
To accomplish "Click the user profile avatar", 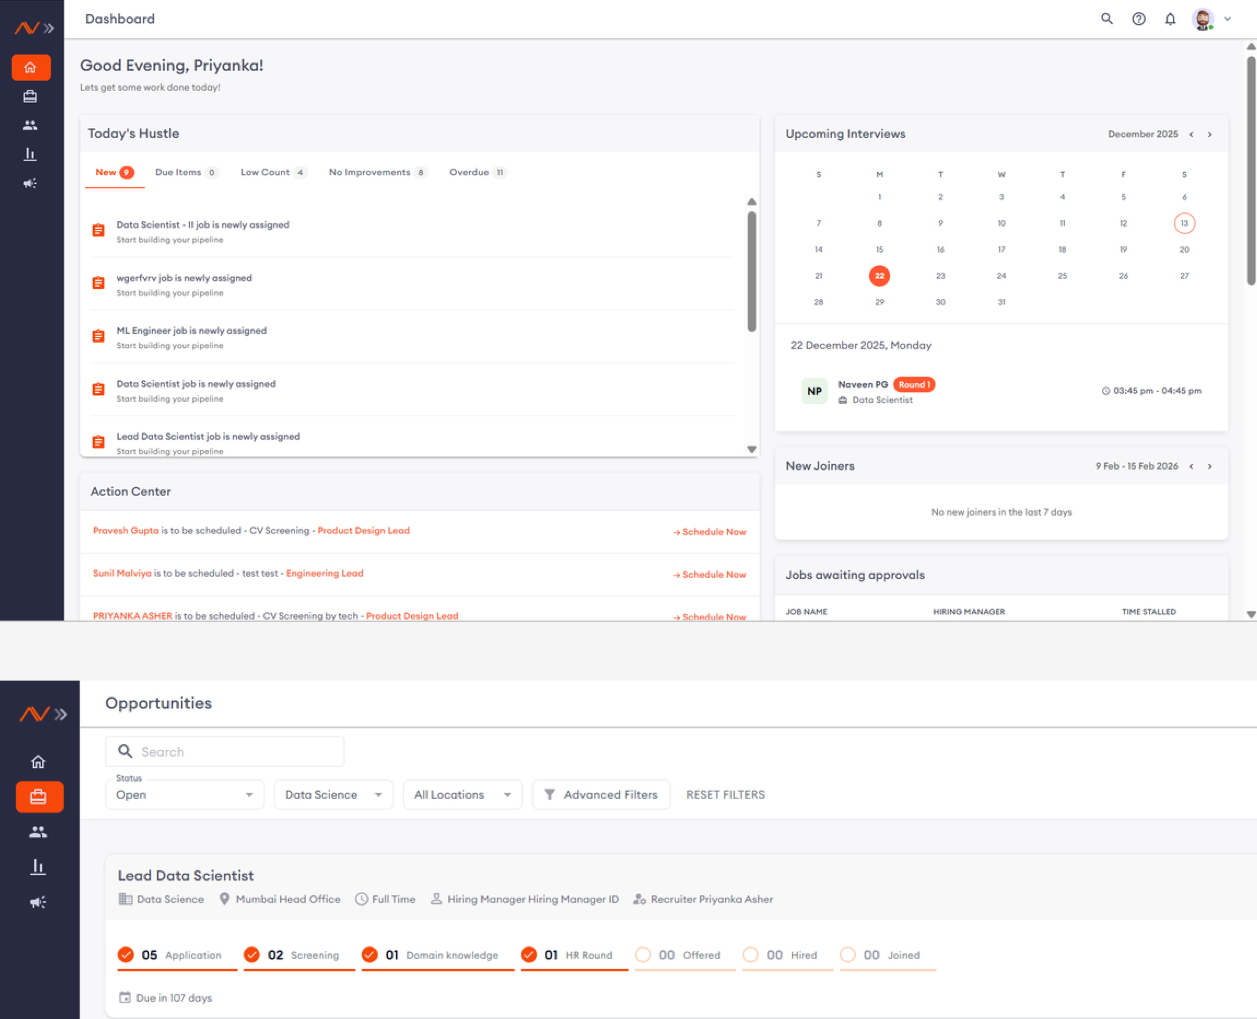I will (1203, 19).
